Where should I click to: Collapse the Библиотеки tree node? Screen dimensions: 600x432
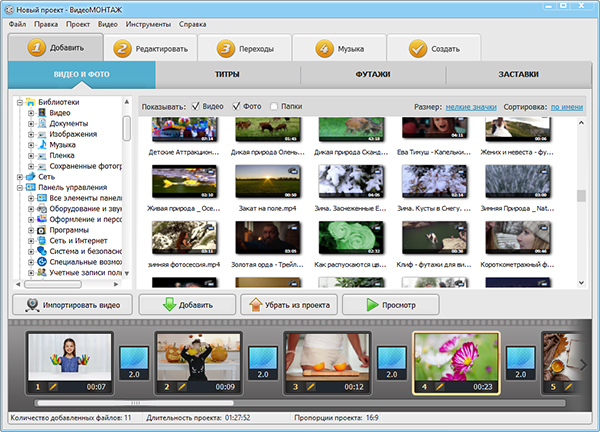coord(19,102)
